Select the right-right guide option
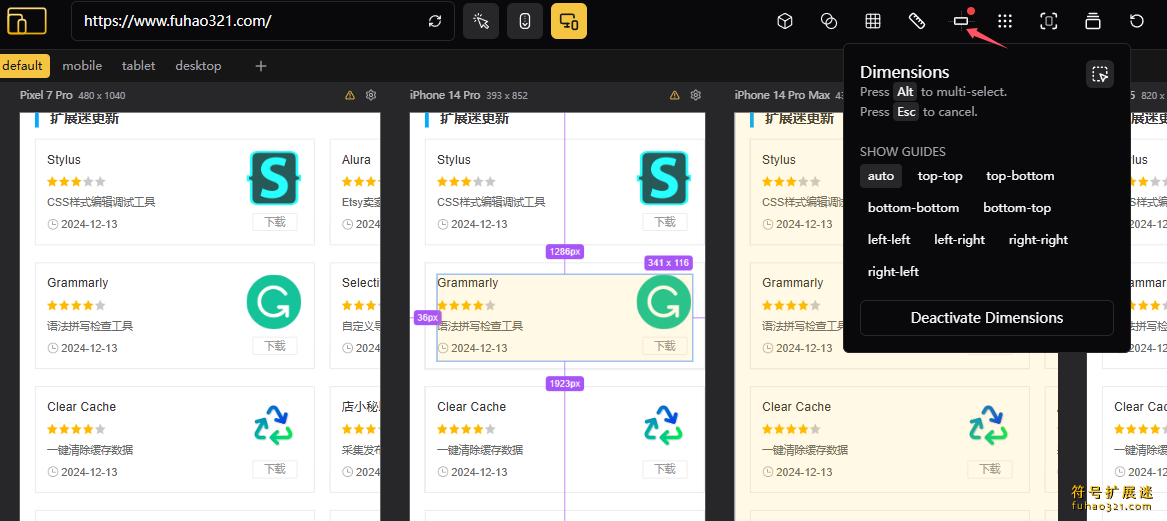 1038,240
